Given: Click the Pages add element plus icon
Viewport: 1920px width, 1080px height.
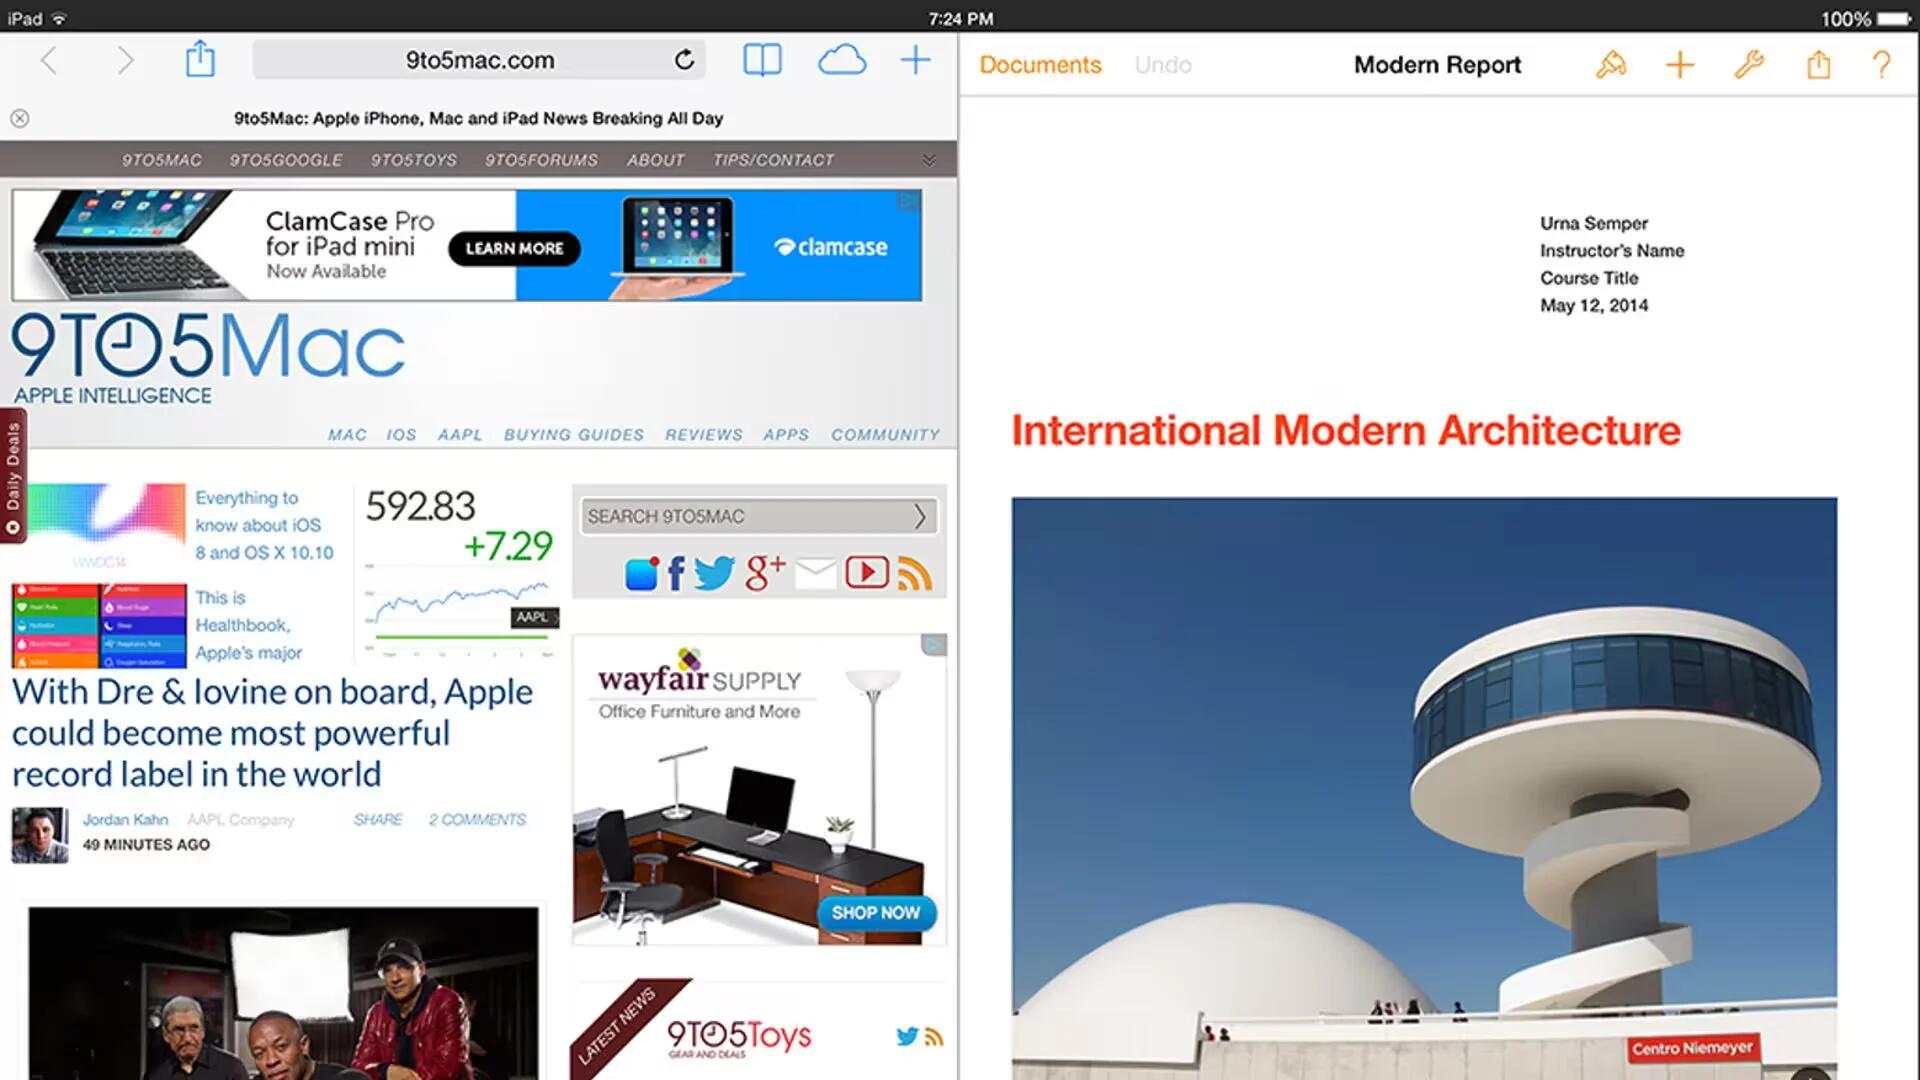Looking at the screenshot, I should (x=1679, y=63).
